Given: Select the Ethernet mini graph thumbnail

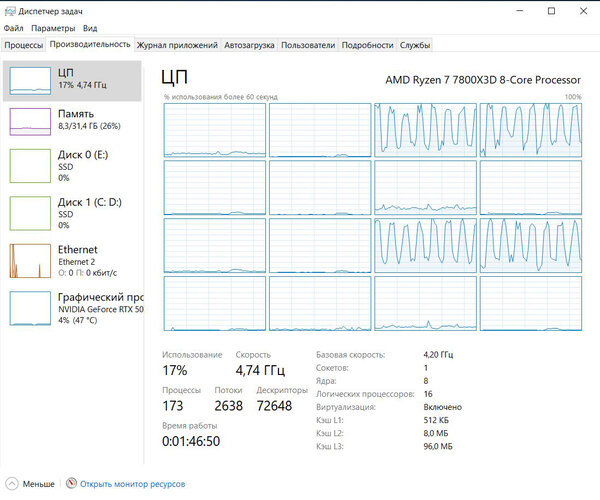Looking at the screenshot, I should (x=30, y=261).
